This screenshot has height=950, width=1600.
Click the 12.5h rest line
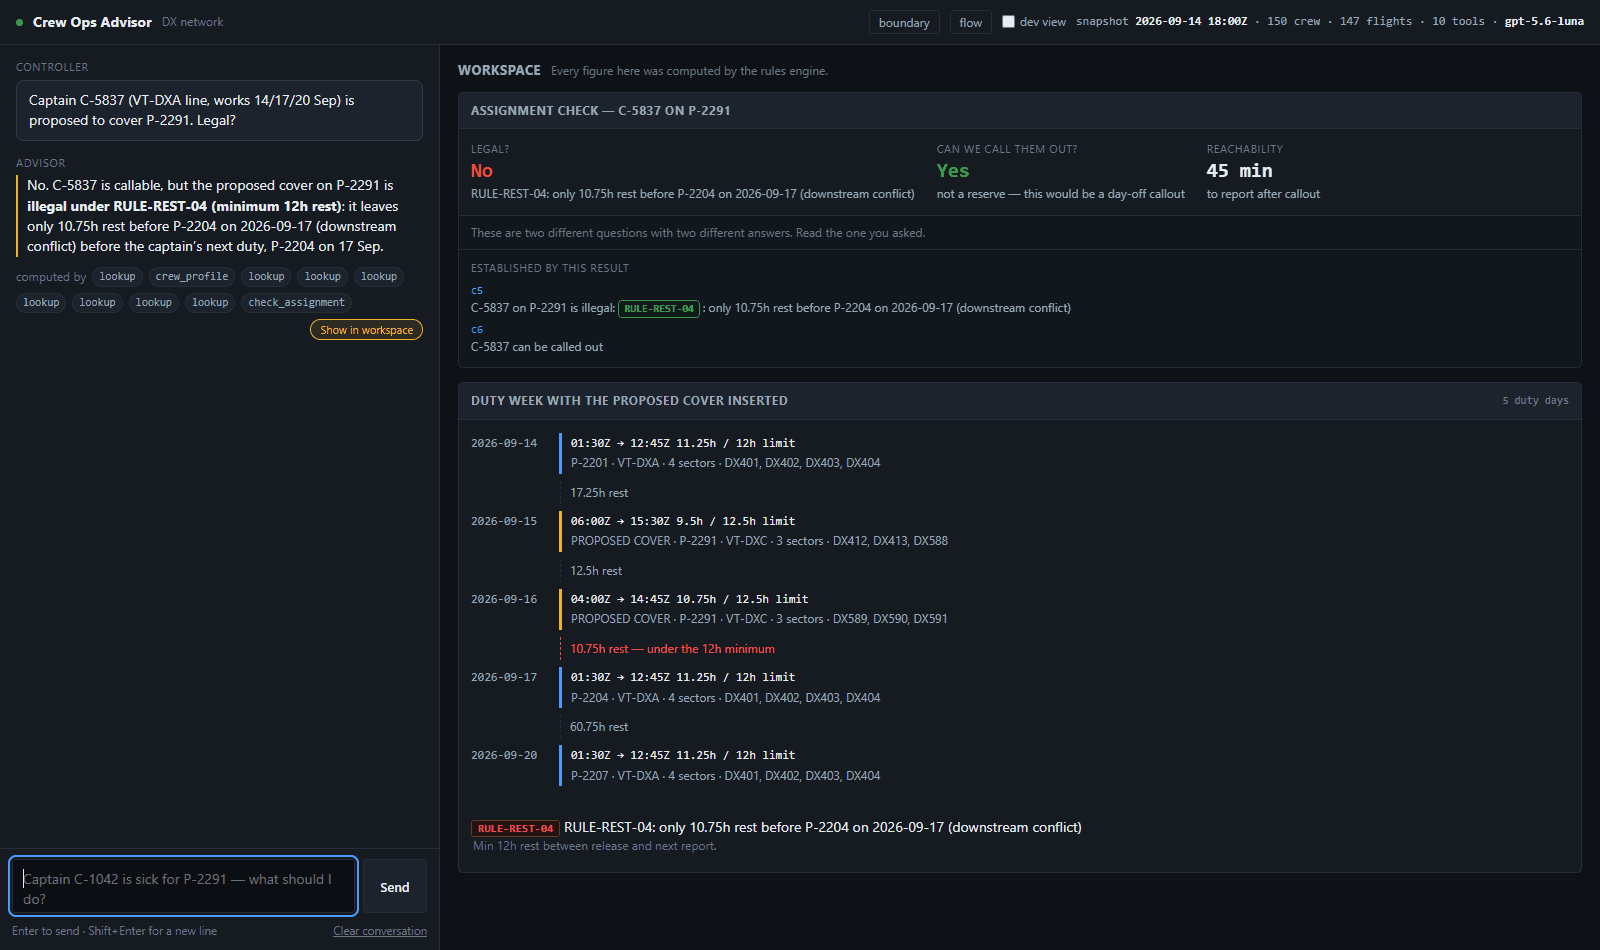point(596,571)
